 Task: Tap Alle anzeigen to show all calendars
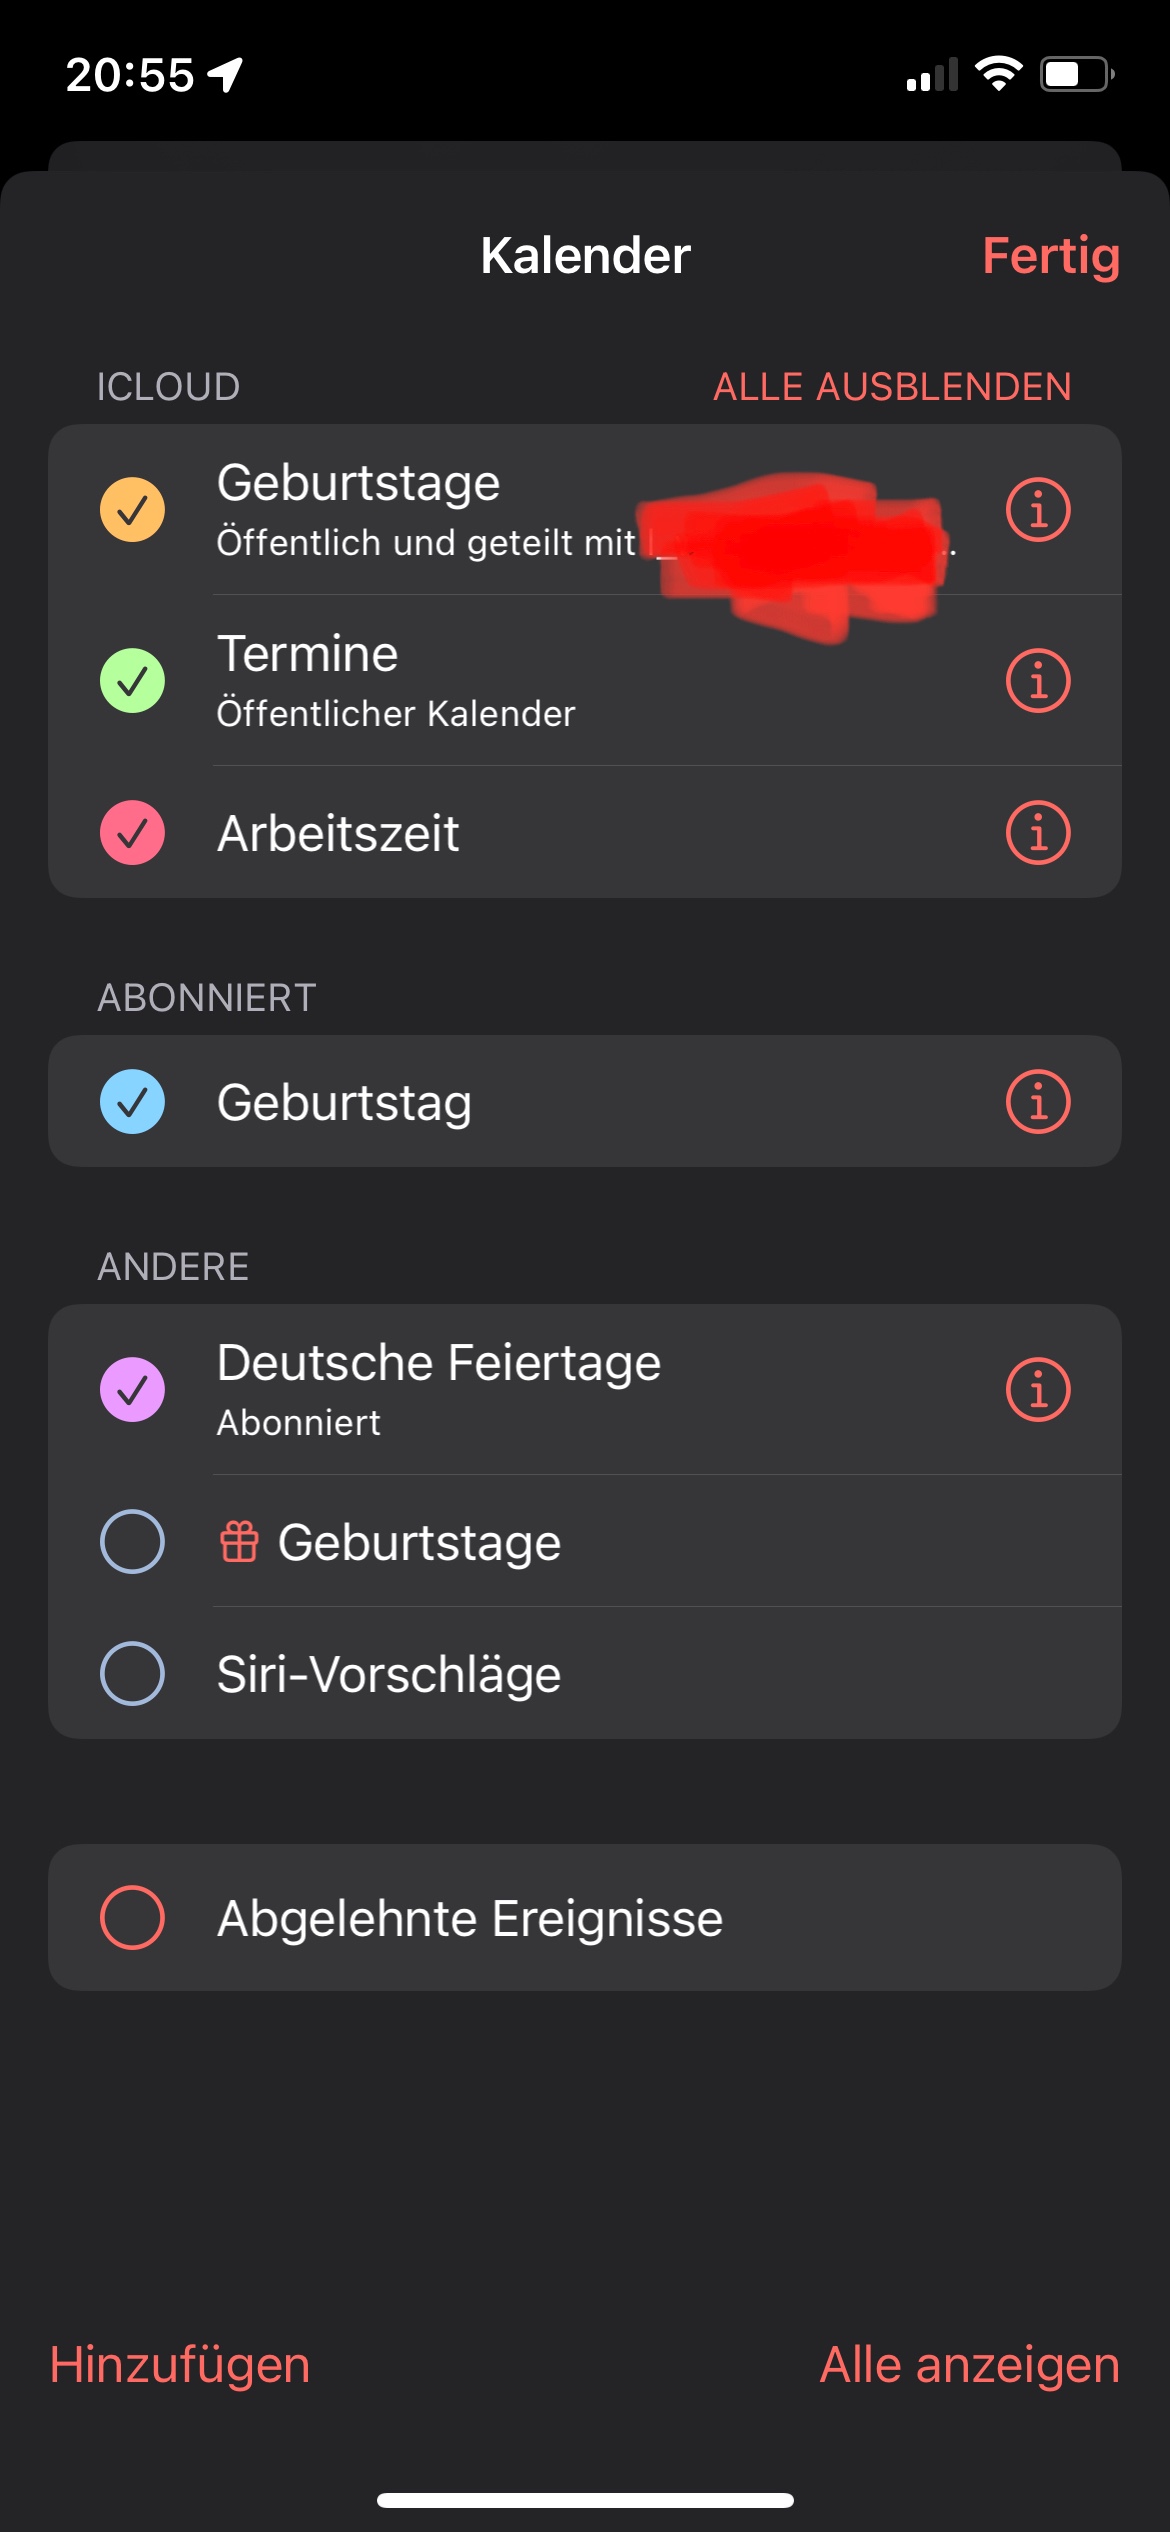click(x=969, y=2365)
